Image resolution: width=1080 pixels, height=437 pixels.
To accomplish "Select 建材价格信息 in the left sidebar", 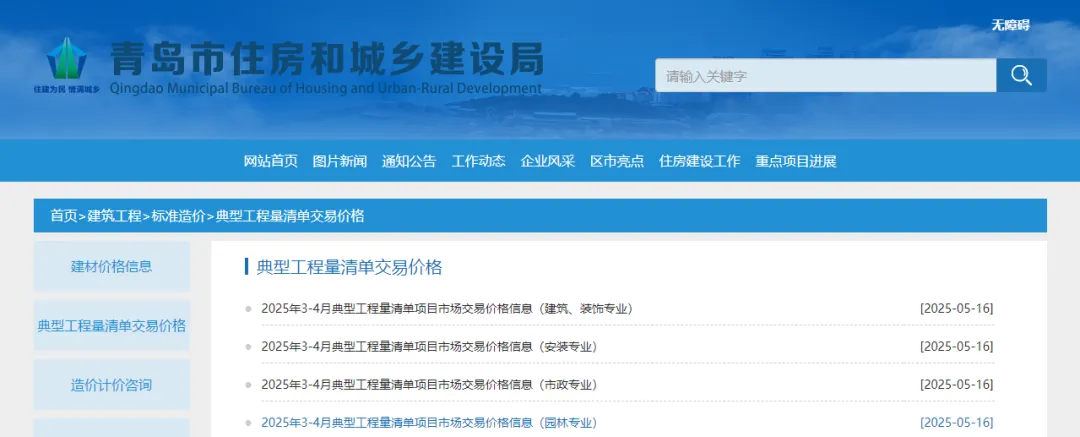I will (111, 266).
